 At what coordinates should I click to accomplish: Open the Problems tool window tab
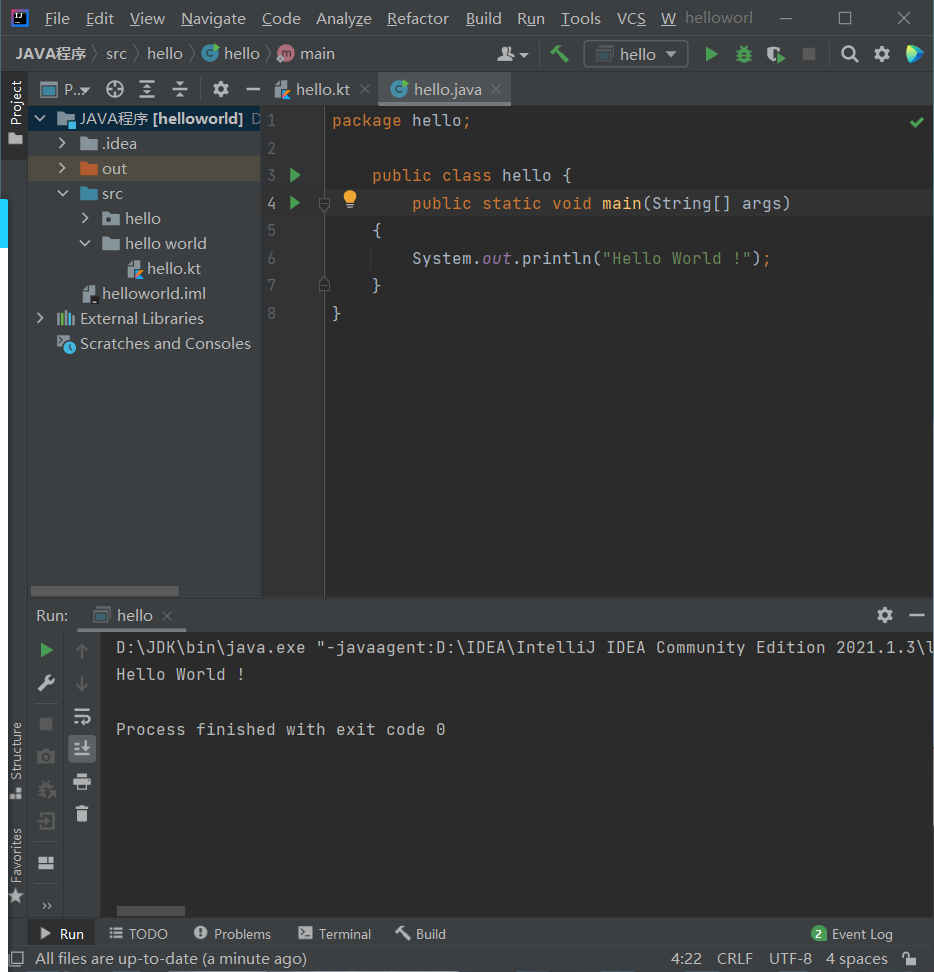point(232,934)
